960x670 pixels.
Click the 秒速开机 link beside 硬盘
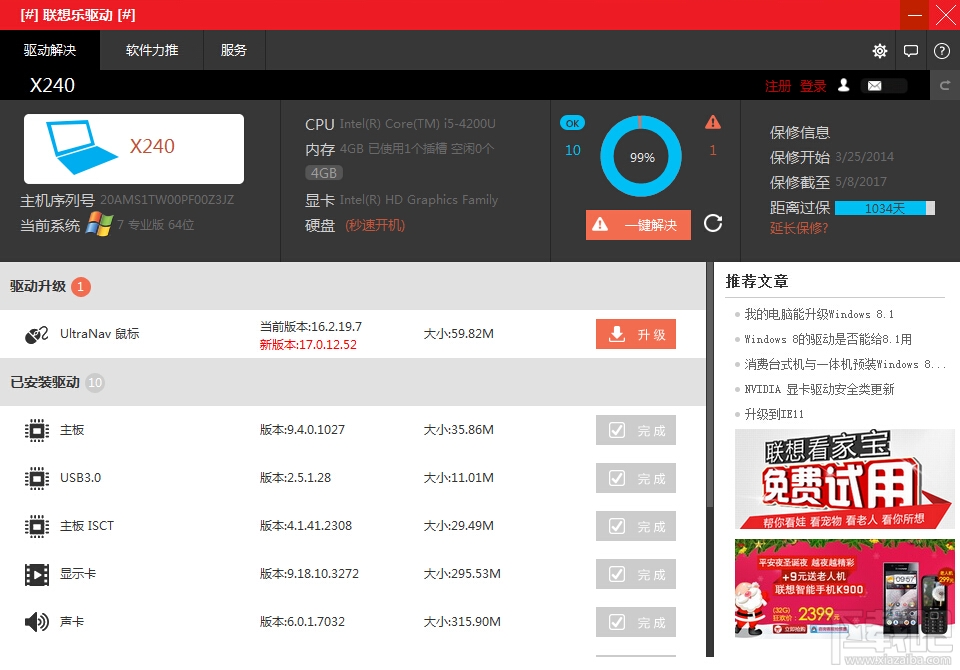tap(375, 225)
